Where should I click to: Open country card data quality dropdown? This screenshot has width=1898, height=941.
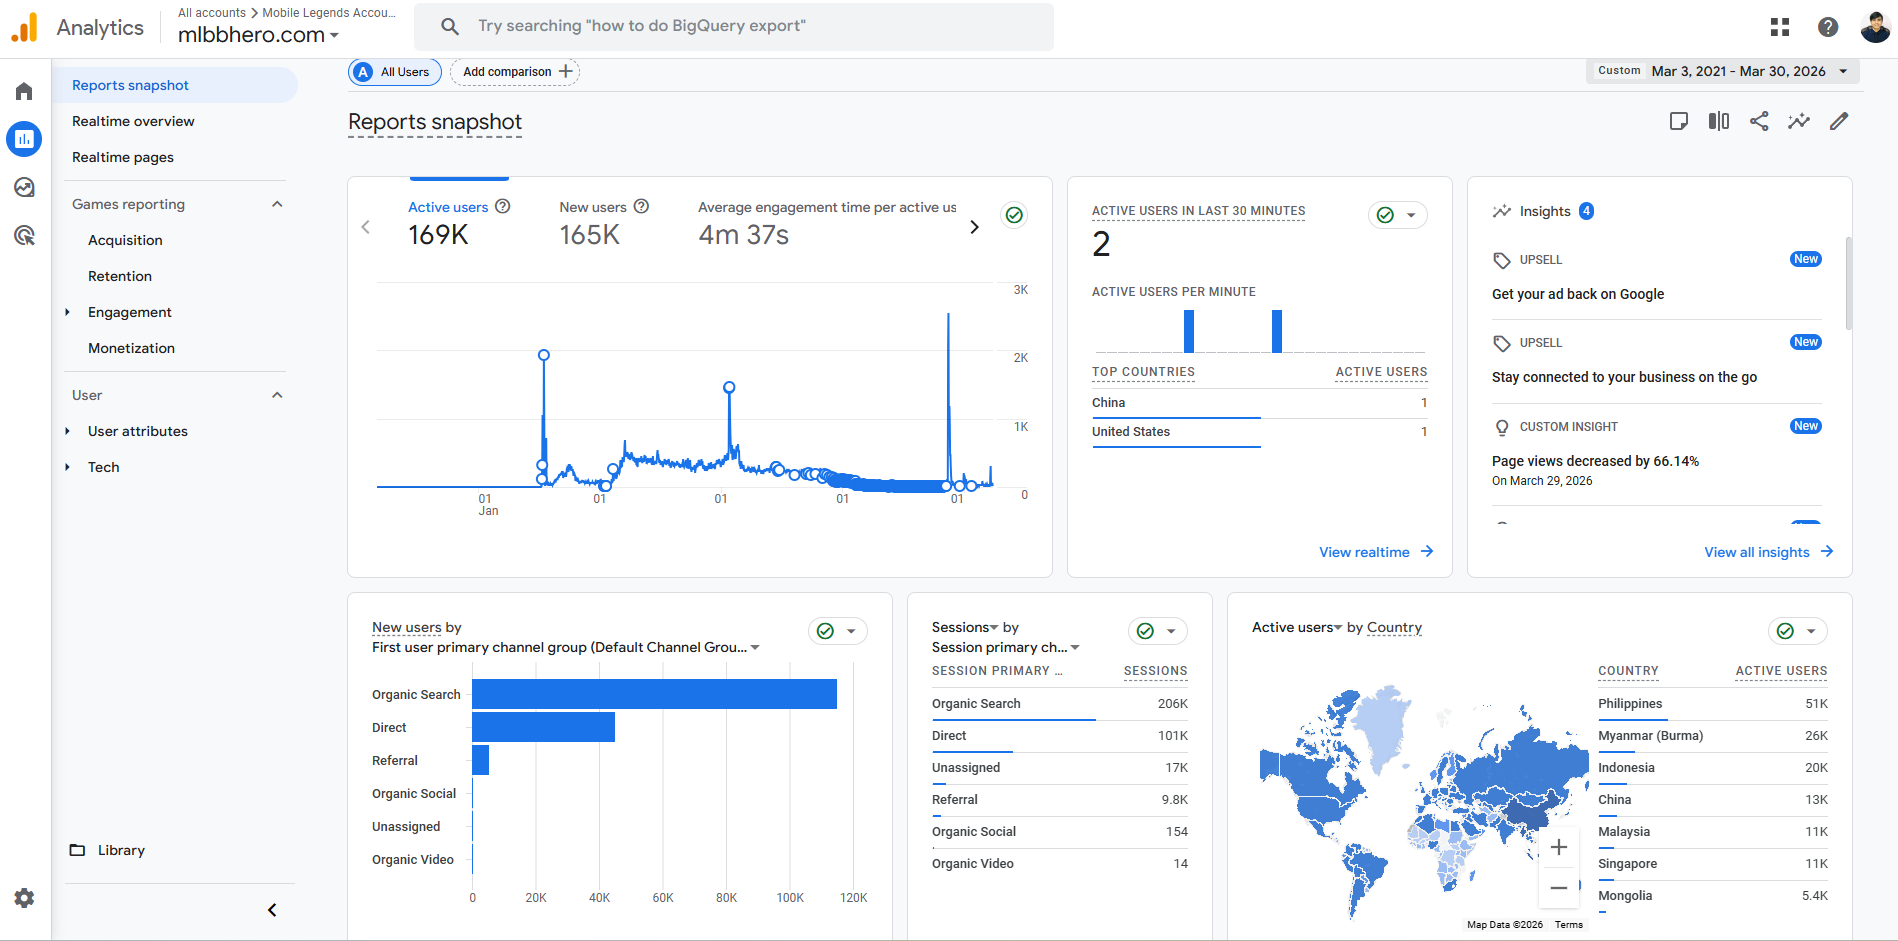tap(1798, 631)
